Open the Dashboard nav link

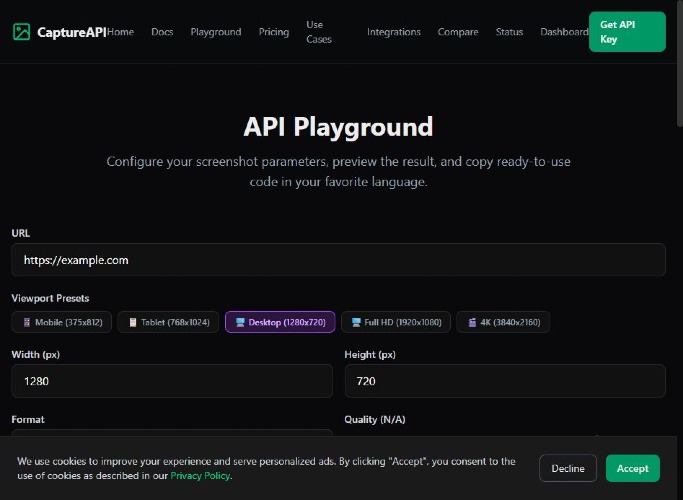[564, 32]
